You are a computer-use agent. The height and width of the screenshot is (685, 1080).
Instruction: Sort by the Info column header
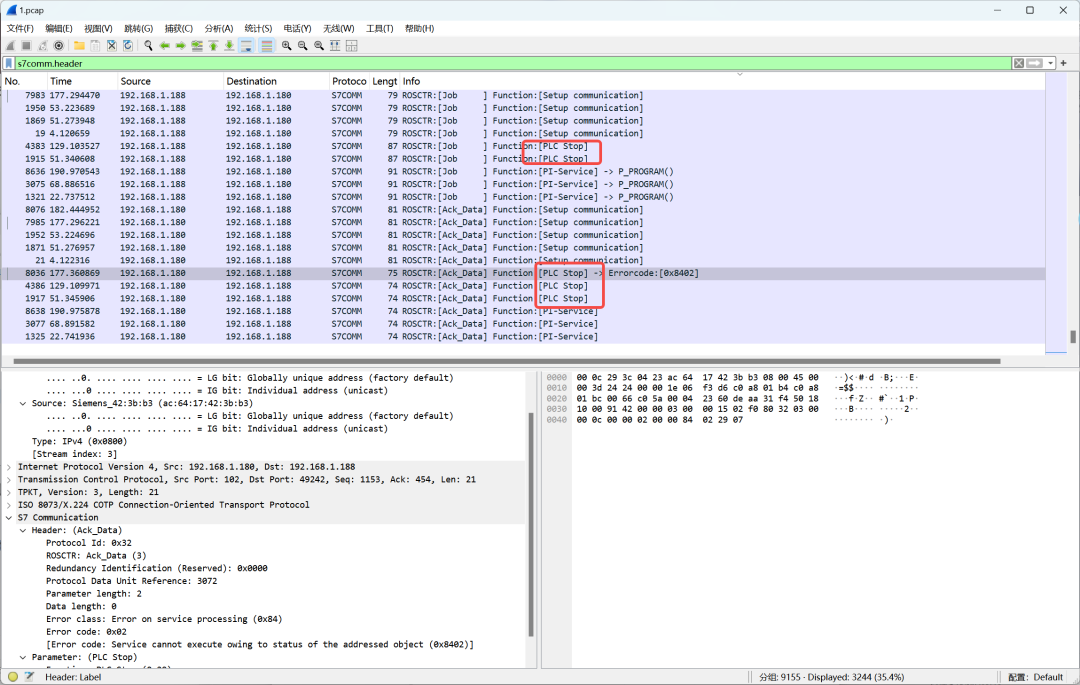point(723,81)
